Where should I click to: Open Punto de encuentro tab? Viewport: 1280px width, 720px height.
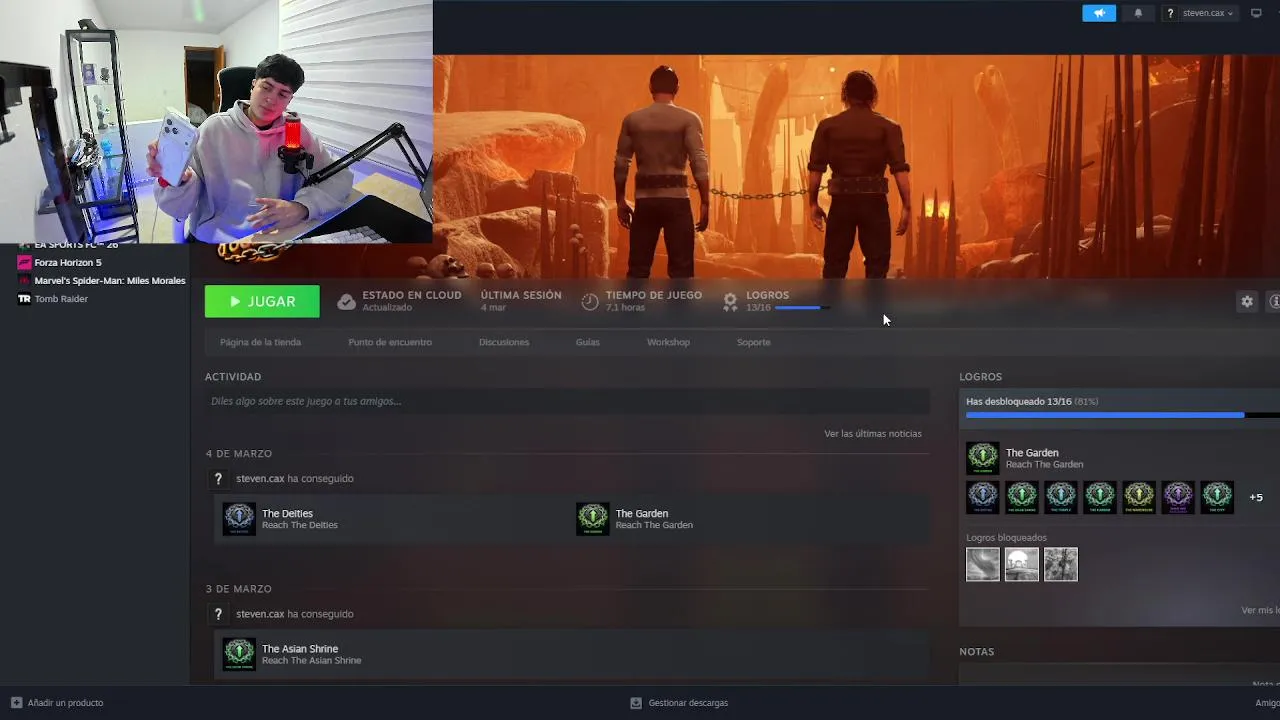point(390,342)
